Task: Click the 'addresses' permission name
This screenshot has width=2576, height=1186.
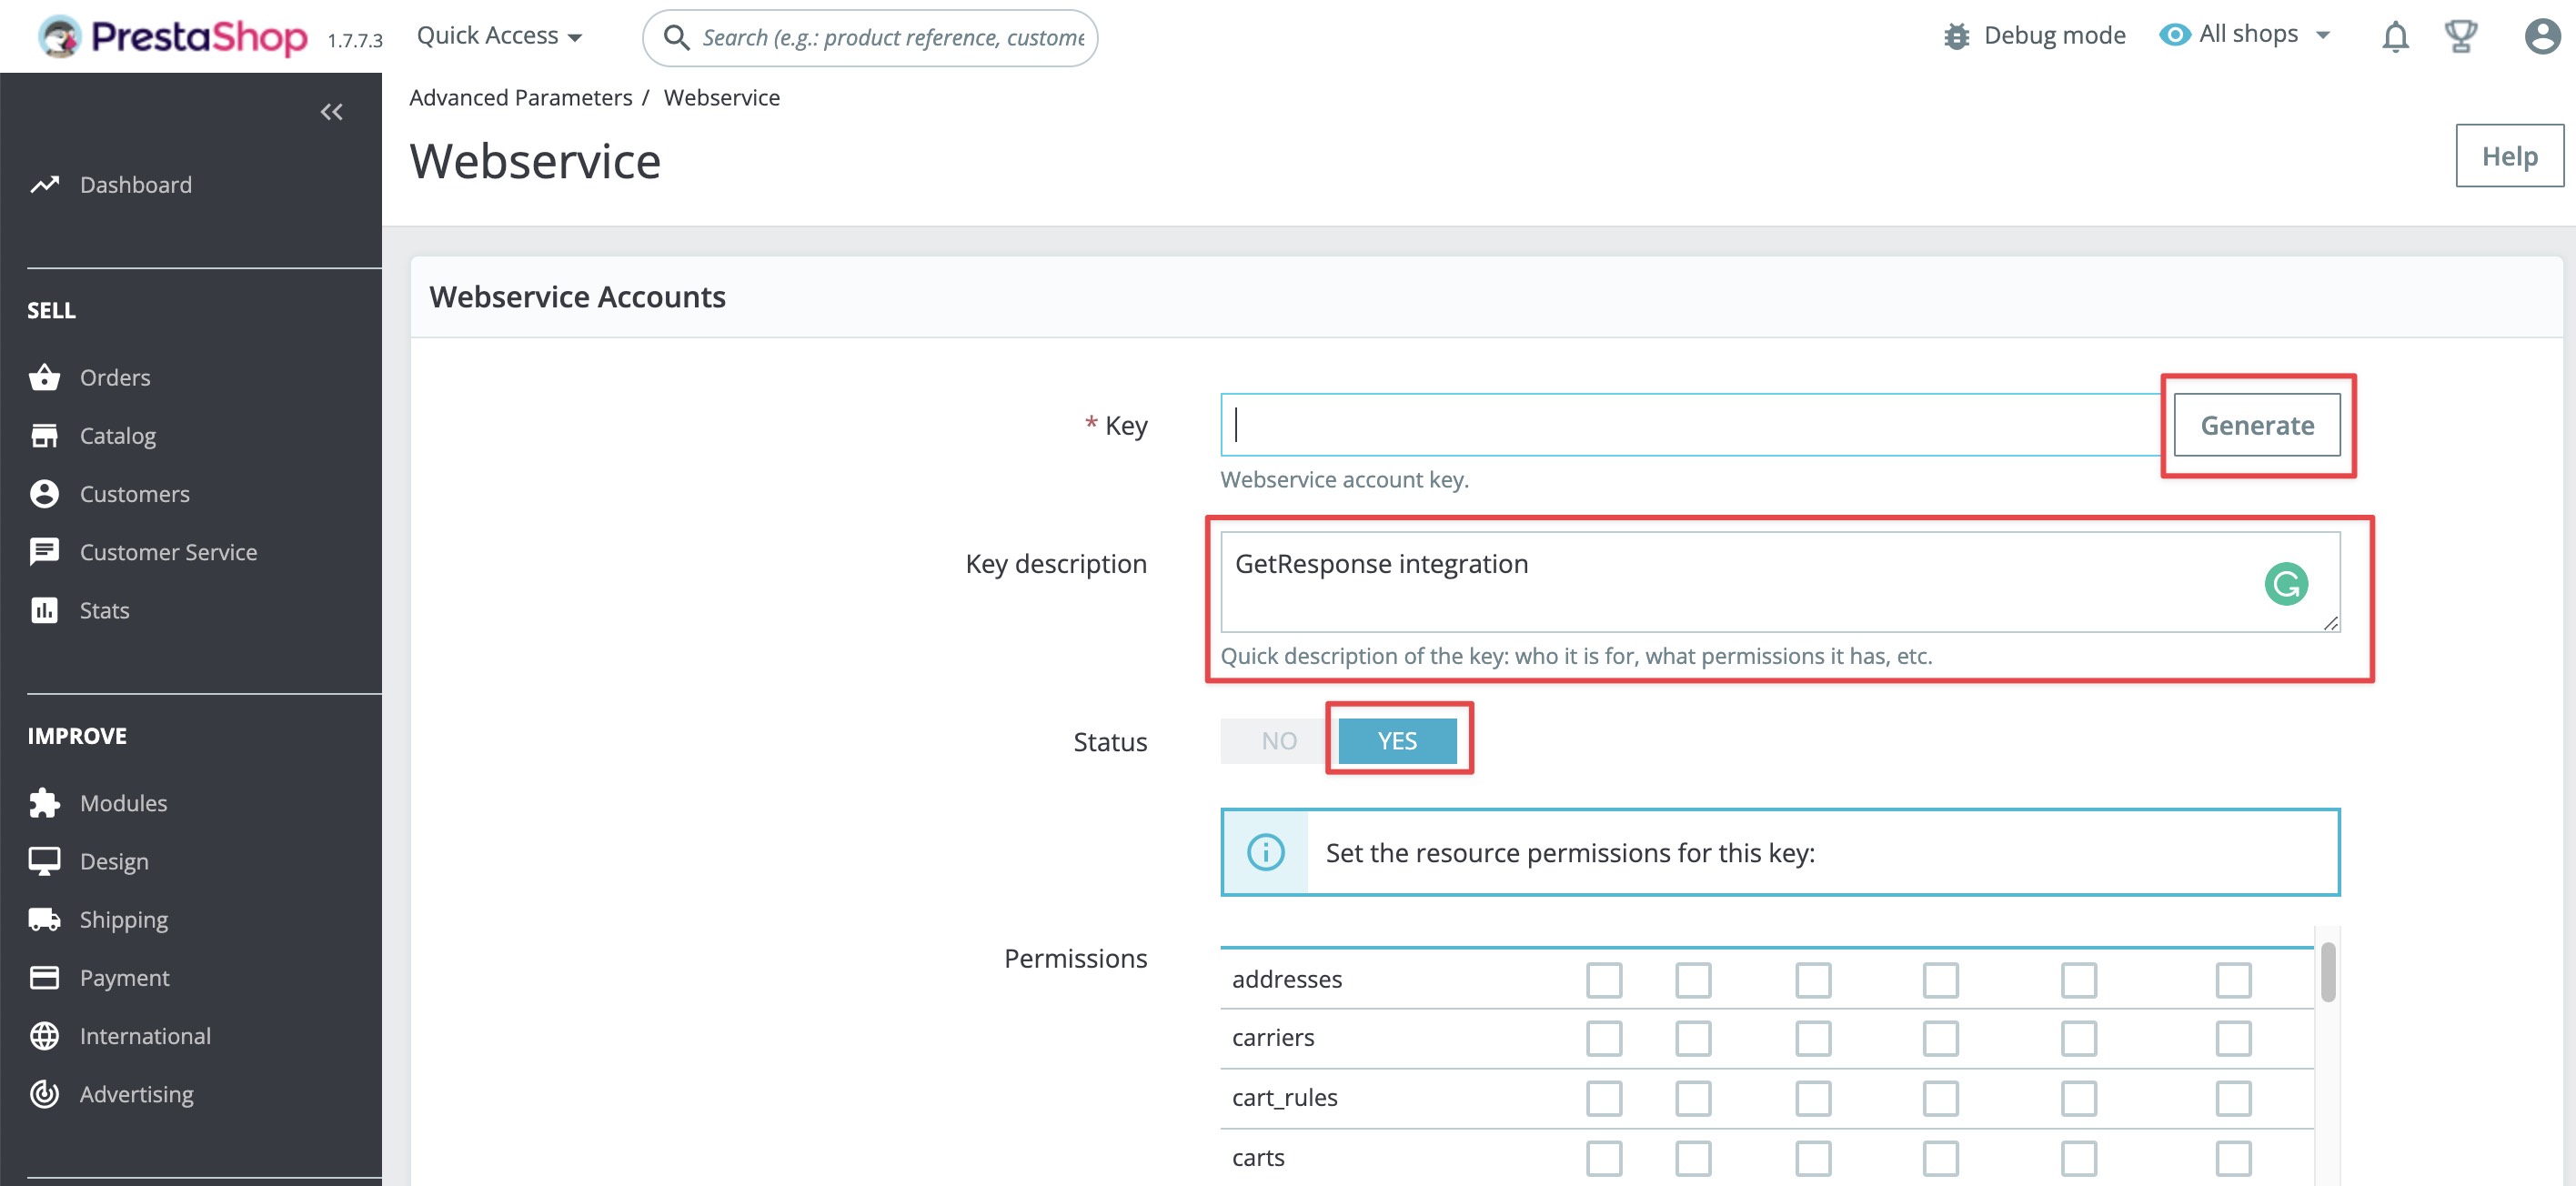Action: [1286, 980]
